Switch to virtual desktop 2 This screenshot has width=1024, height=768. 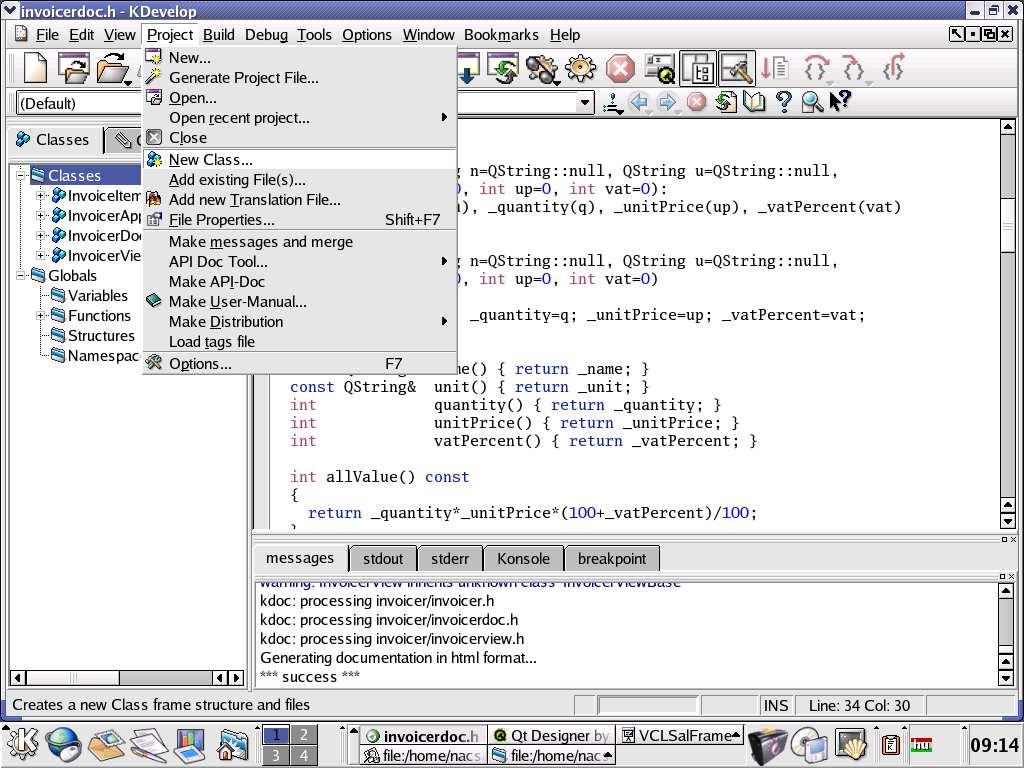pyautogui.click(x=303, y=735)
